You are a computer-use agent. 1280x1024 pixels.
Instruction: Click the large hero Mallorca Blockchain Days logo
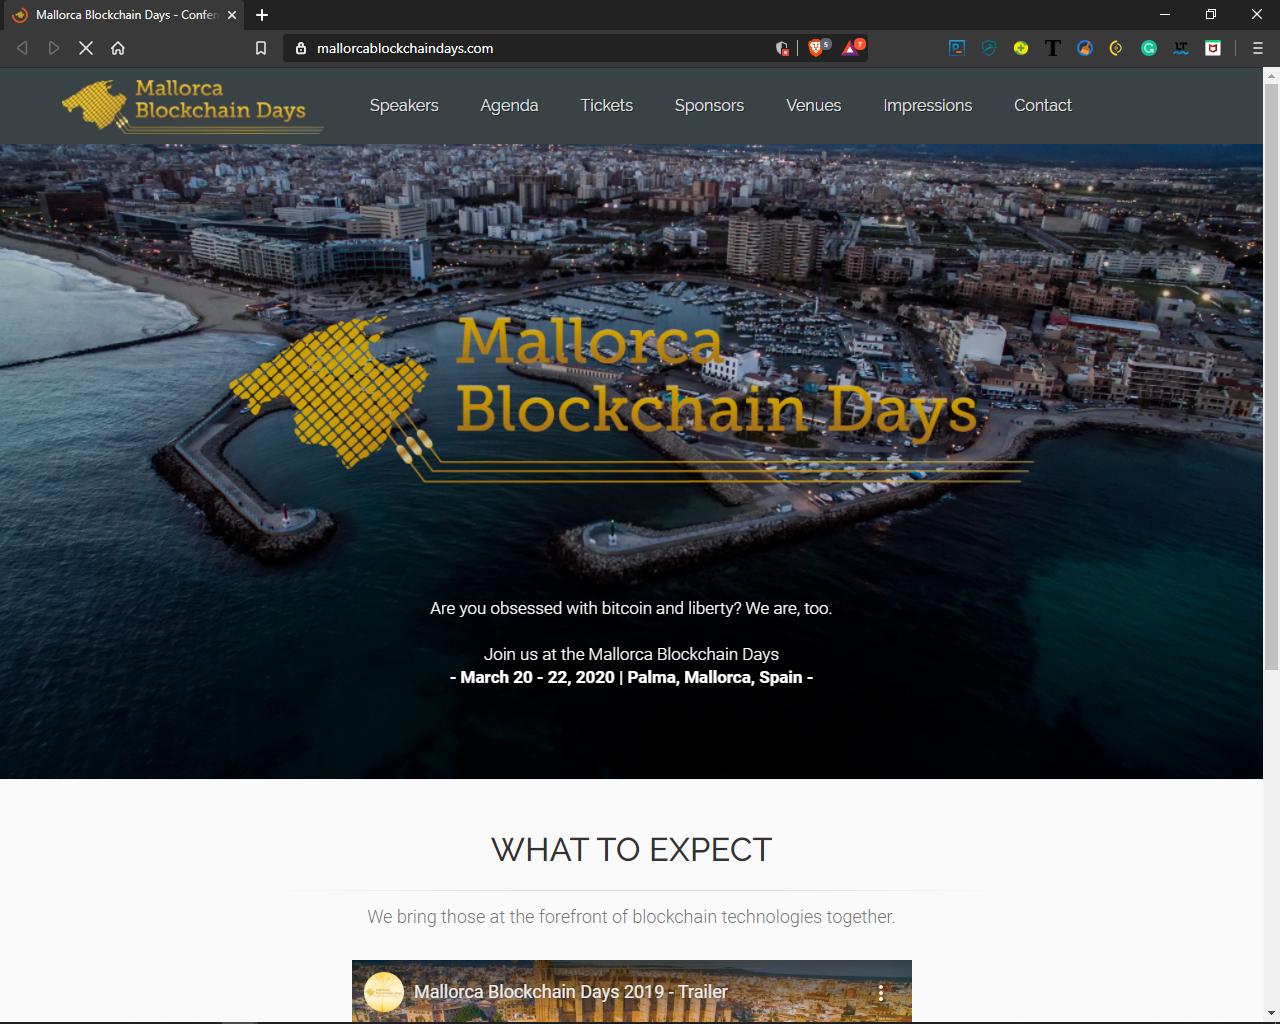coord(632,398)
